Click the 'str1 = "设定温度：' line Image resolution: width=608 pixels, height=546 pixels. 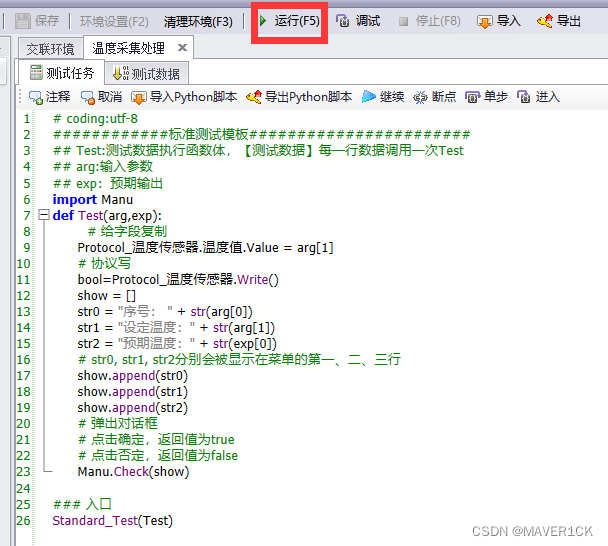pos(176,328)
